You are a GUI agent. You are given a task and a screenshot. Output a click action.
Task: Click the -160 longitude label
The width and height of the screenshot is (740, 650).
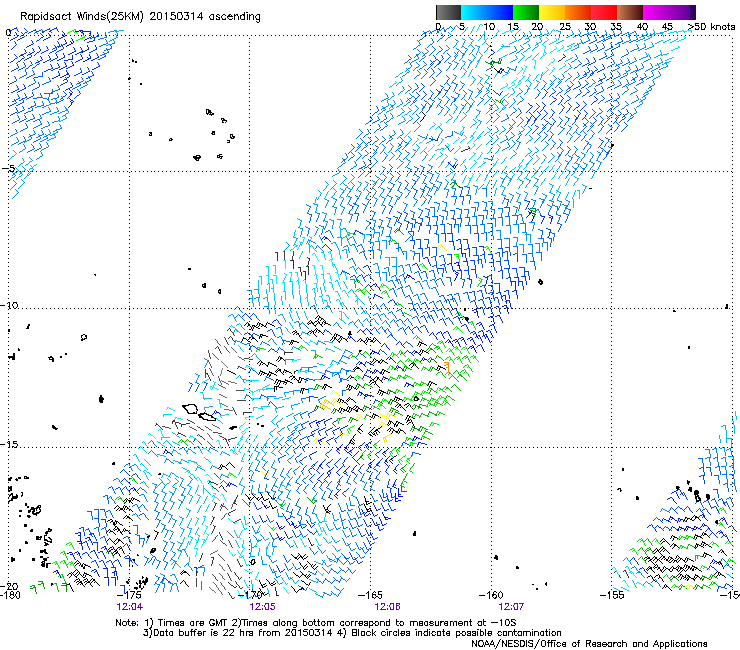[491, 595]
